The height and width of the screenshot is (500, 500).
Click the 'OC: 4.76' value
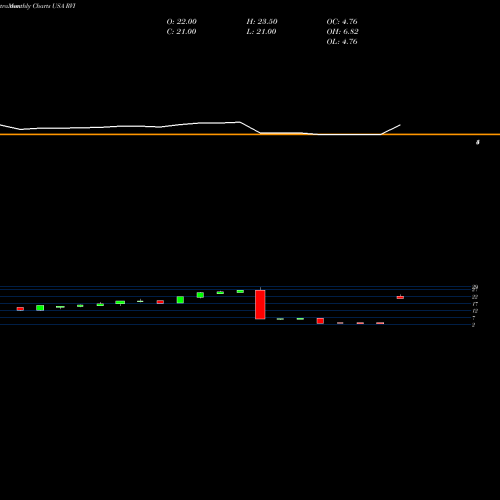[342, 22]
